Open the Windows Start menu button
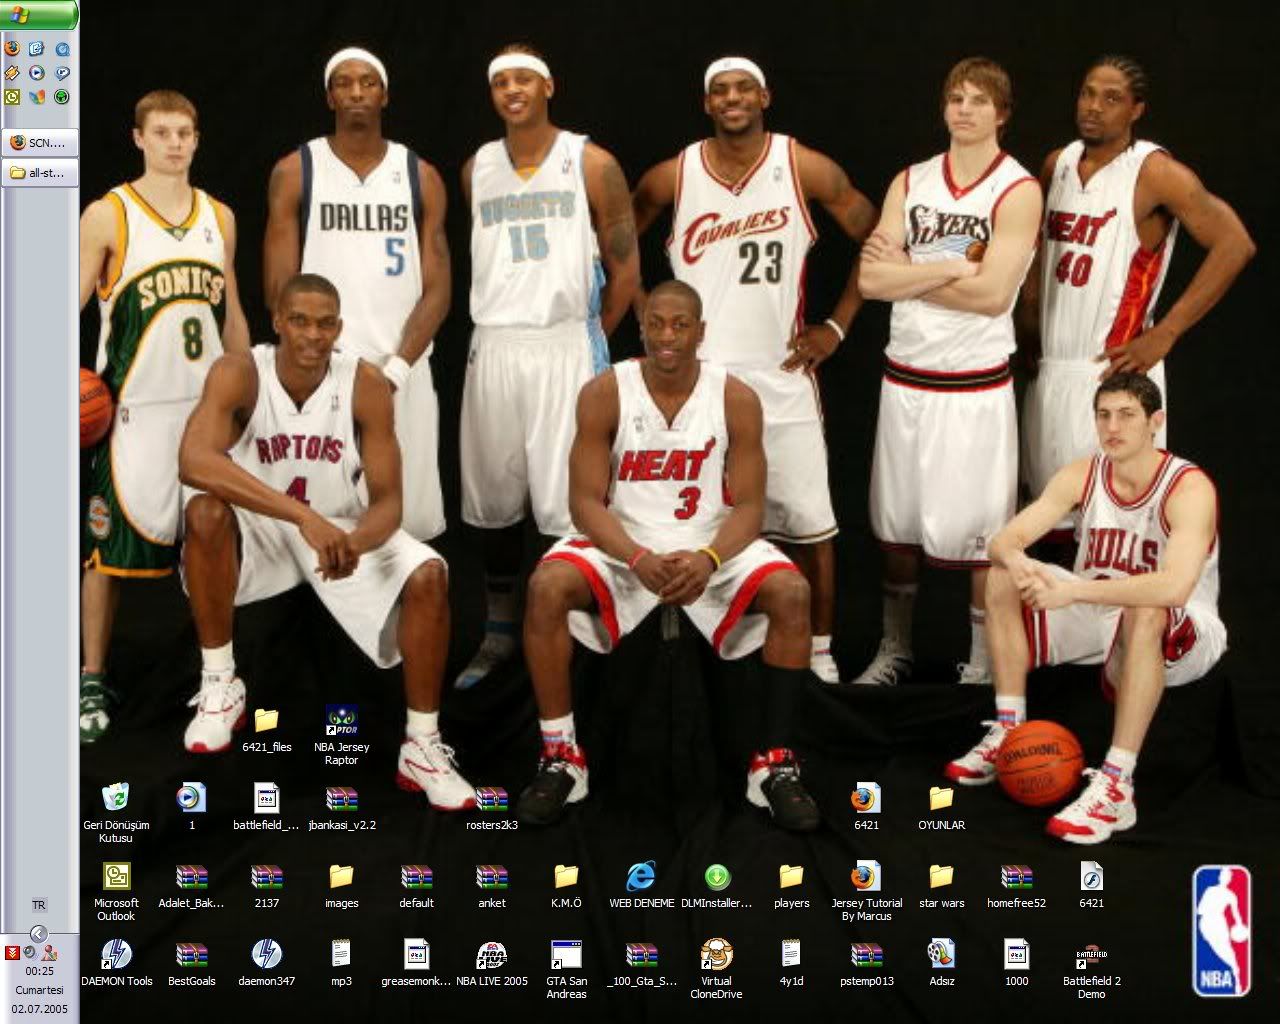 click(39, 15)
